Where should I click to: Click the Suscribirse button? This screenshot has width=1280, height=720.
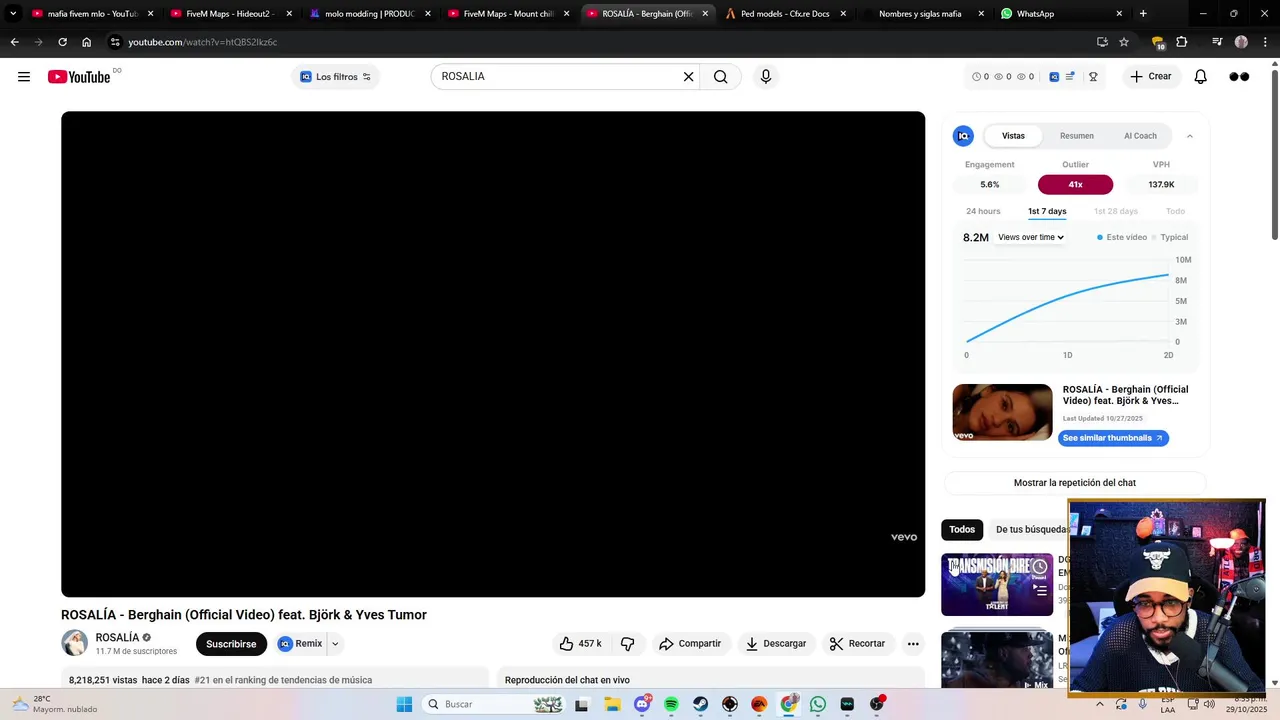click(231, 644)
